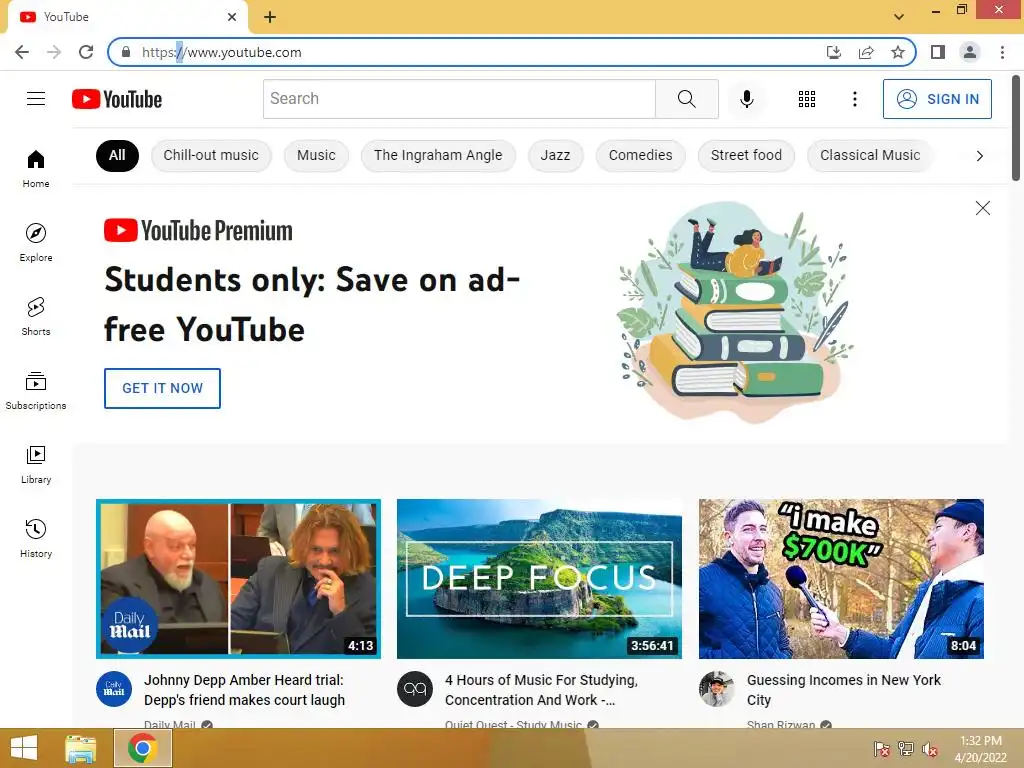Open the Windows Start button
The image size is (1024, 768).
point(24,748)
